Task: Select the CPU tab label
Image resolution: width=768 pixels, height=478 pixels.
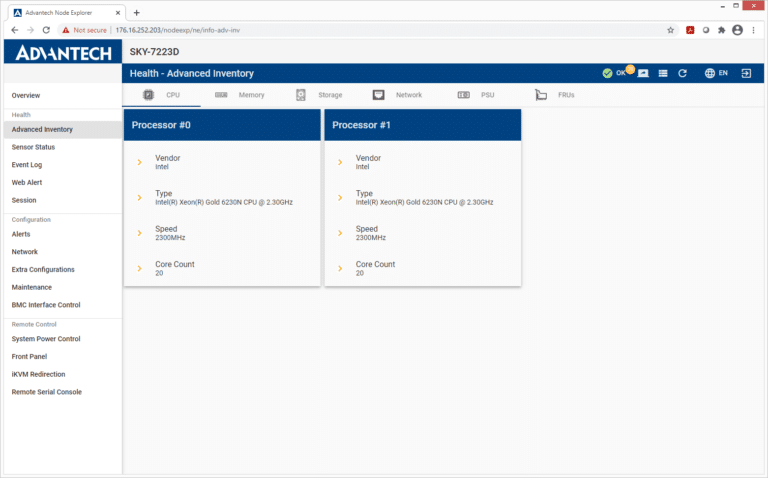Action: 173,95
